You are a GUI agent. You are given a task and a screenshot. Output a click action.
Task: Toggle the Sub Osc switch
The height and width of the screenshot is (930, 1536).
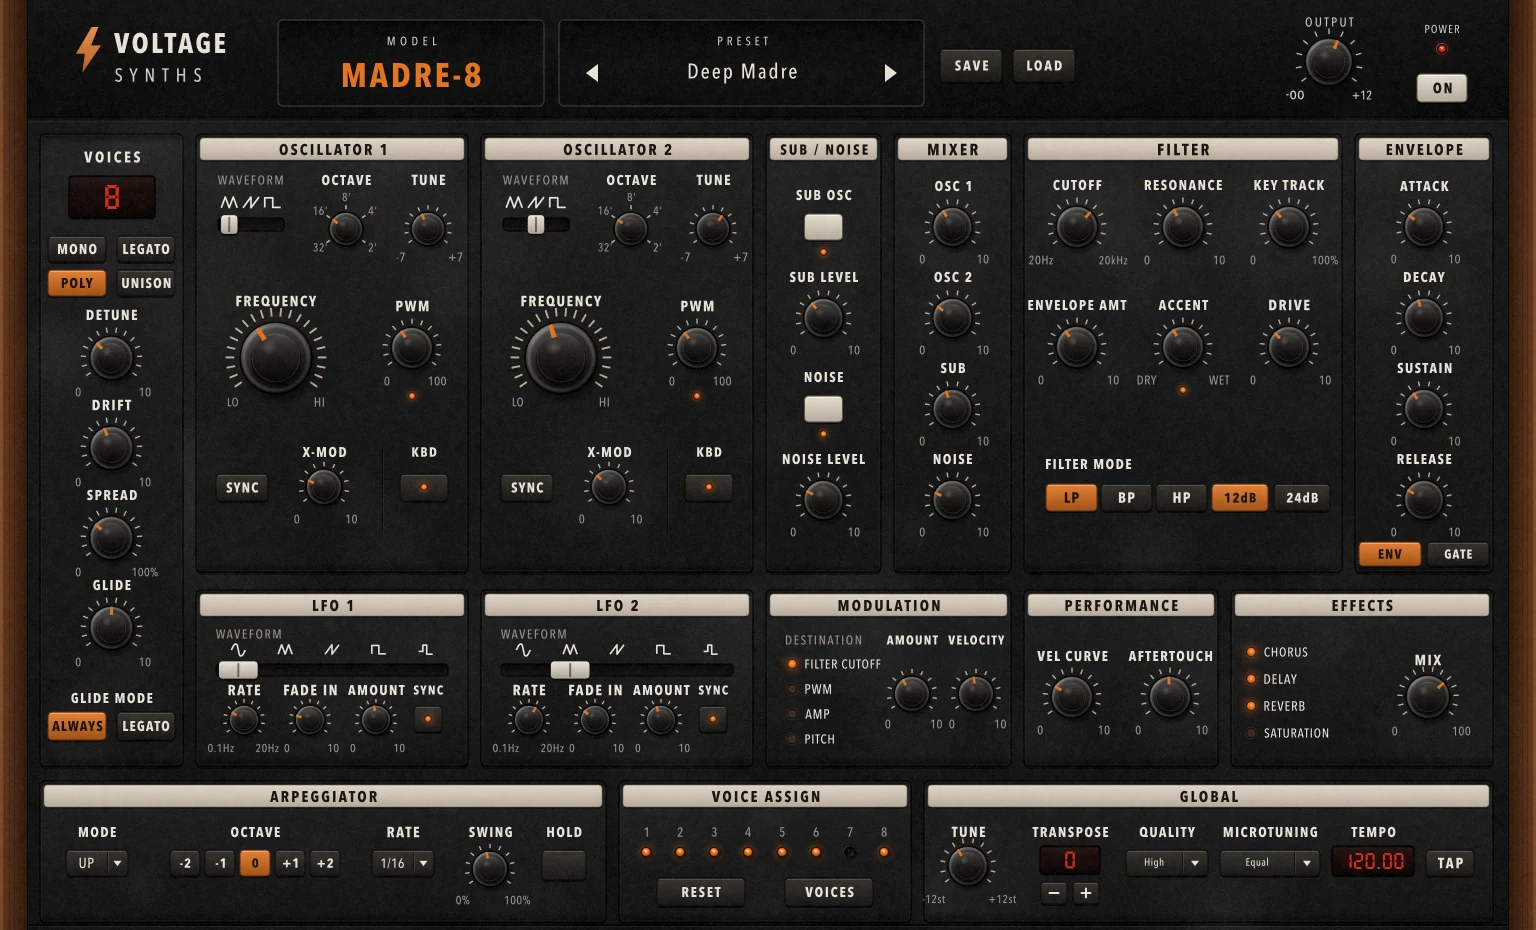824,227
